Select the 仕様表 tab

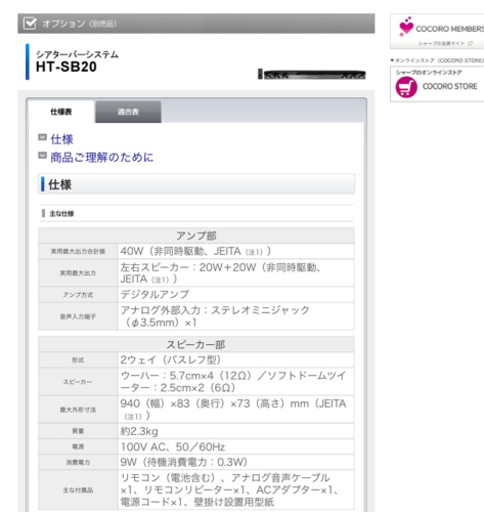point(61,112)
